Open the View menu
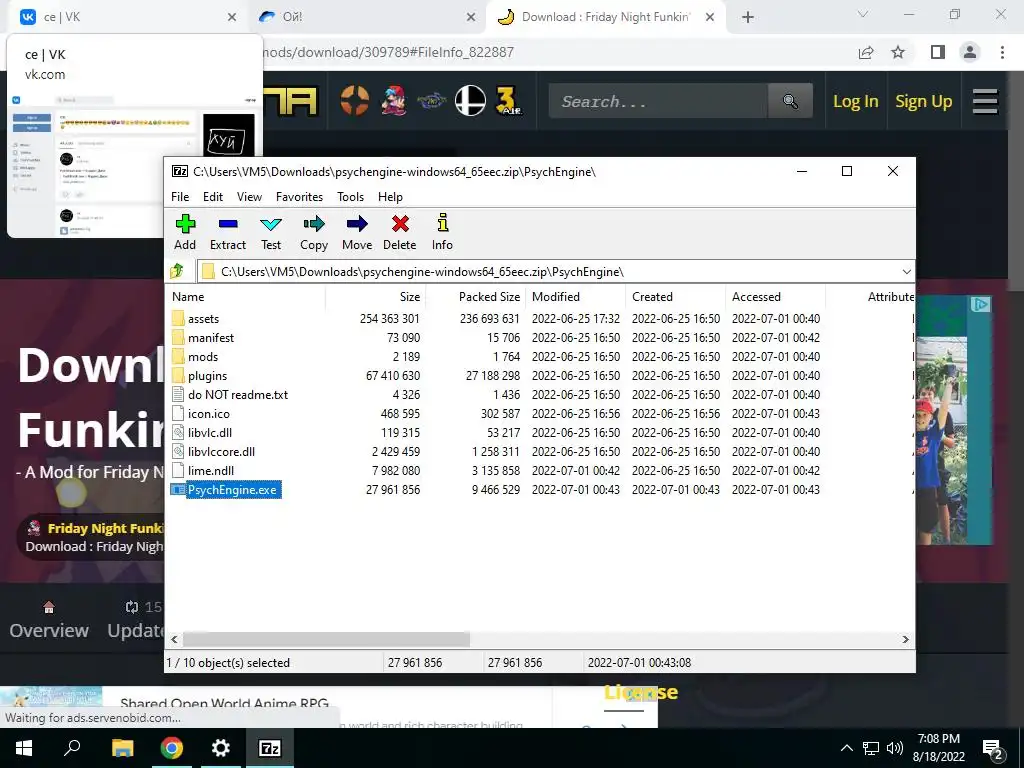This screenshot has height=768, width=1024. [249, 197]
